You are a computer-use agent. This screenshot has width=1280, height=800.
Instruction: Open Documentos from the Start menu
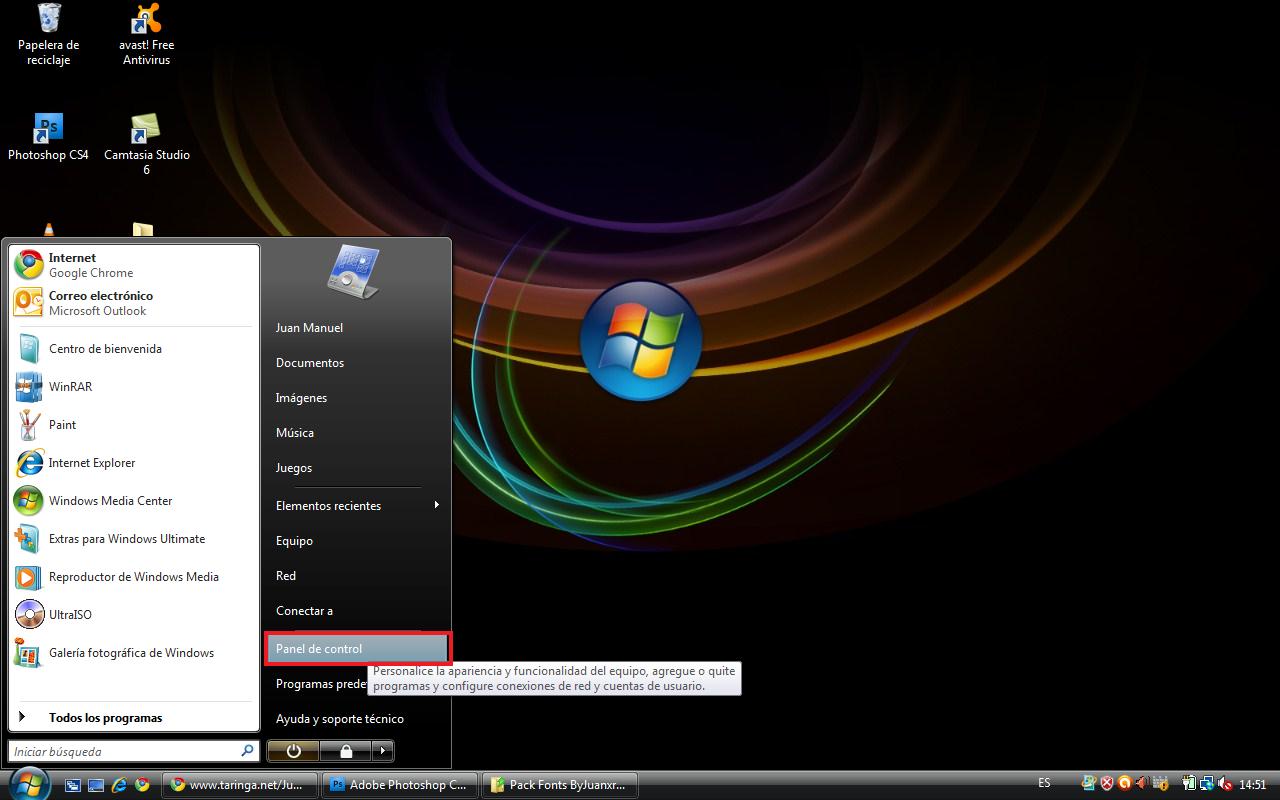point(356,363)
